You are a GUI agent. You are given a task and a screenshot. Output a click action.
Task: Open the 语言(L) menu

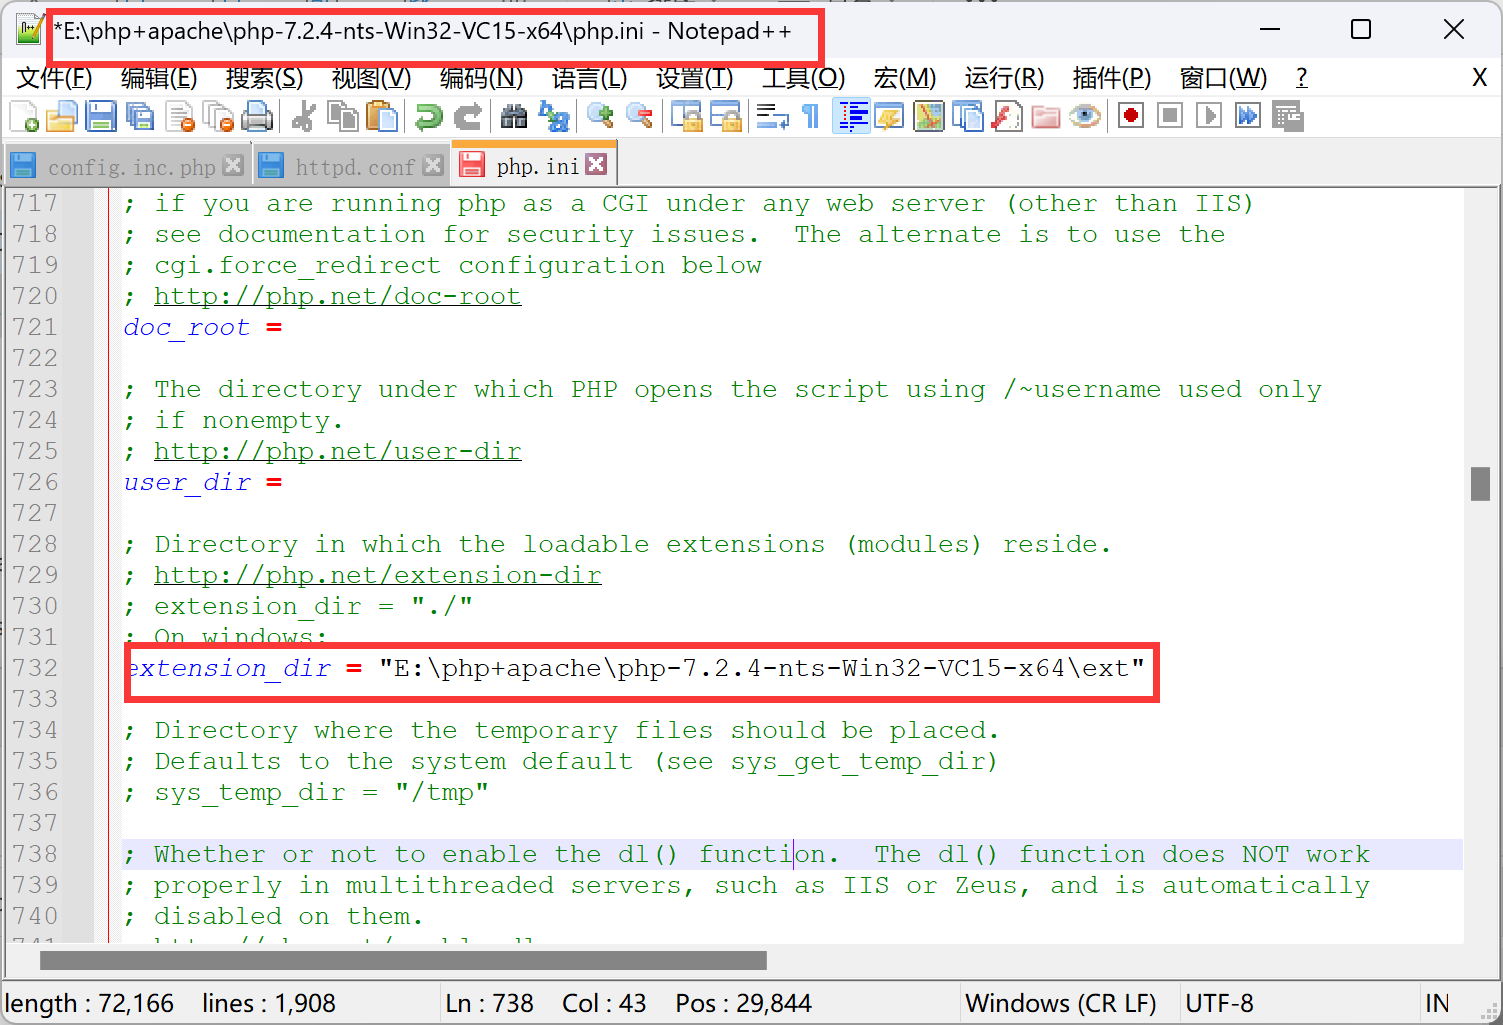pos(590,78)
